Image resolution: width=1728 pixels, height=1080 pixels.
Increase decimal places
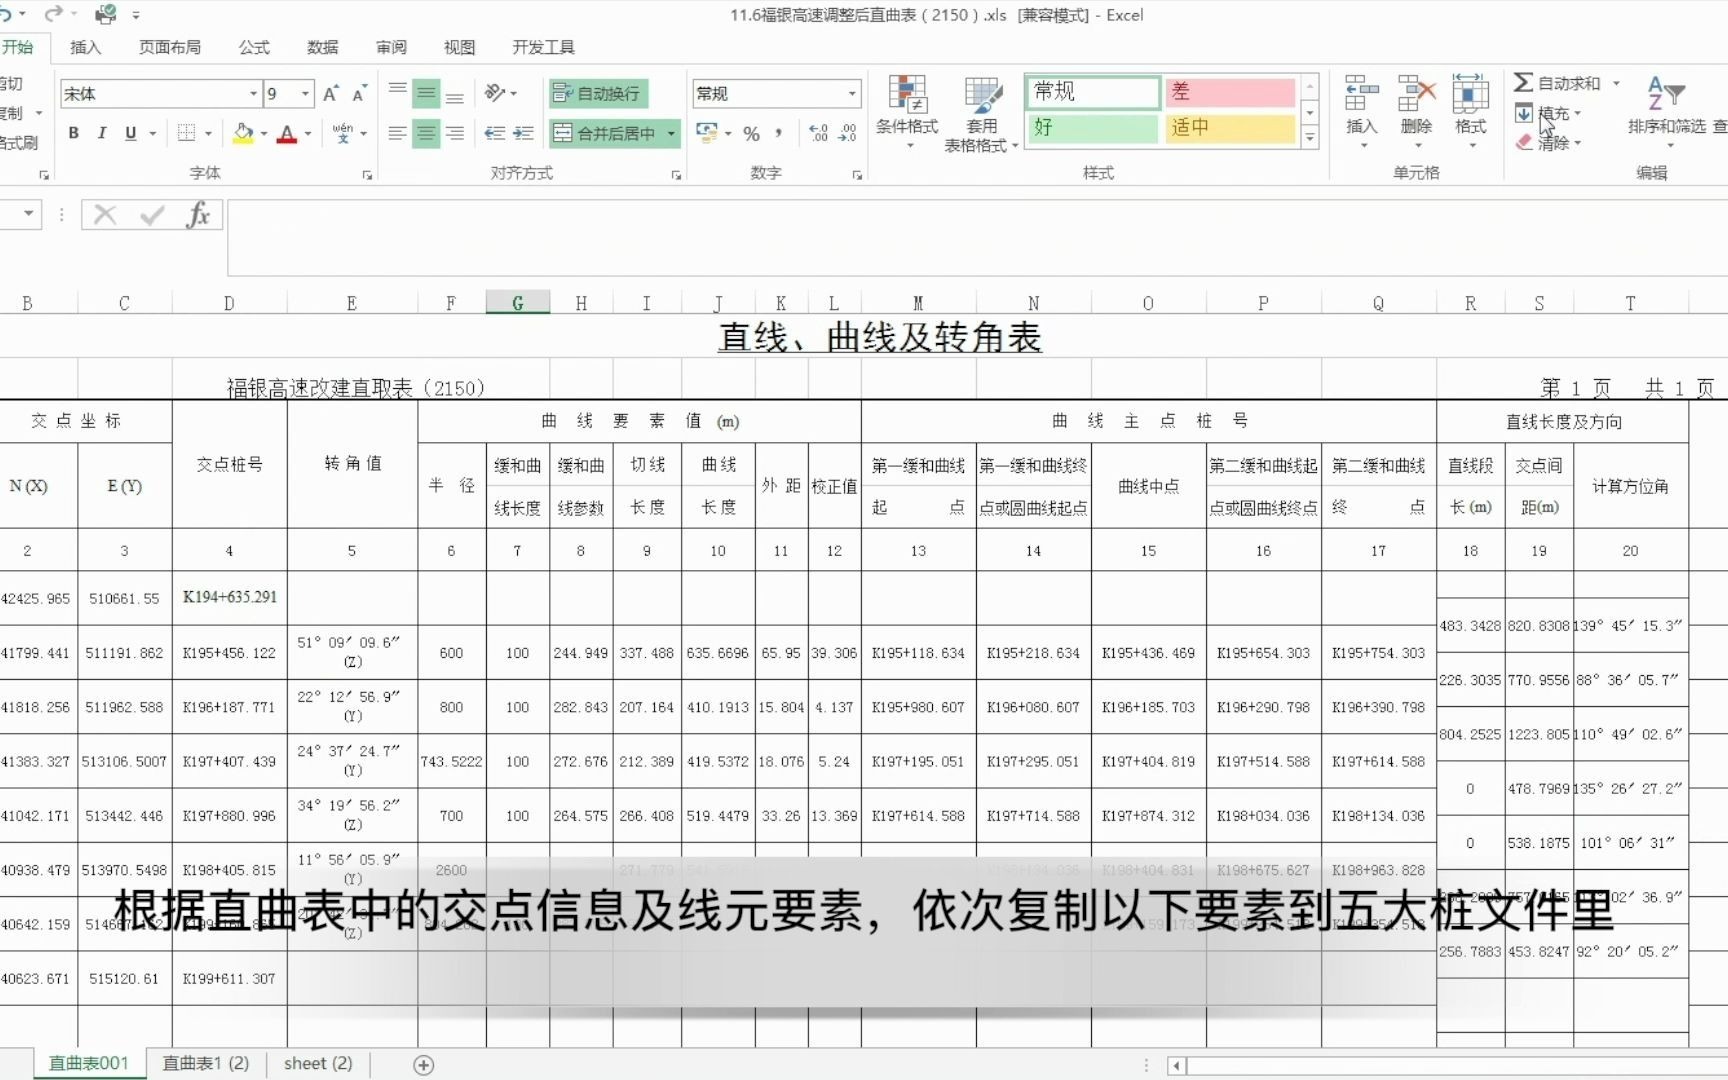pos(819,133)
